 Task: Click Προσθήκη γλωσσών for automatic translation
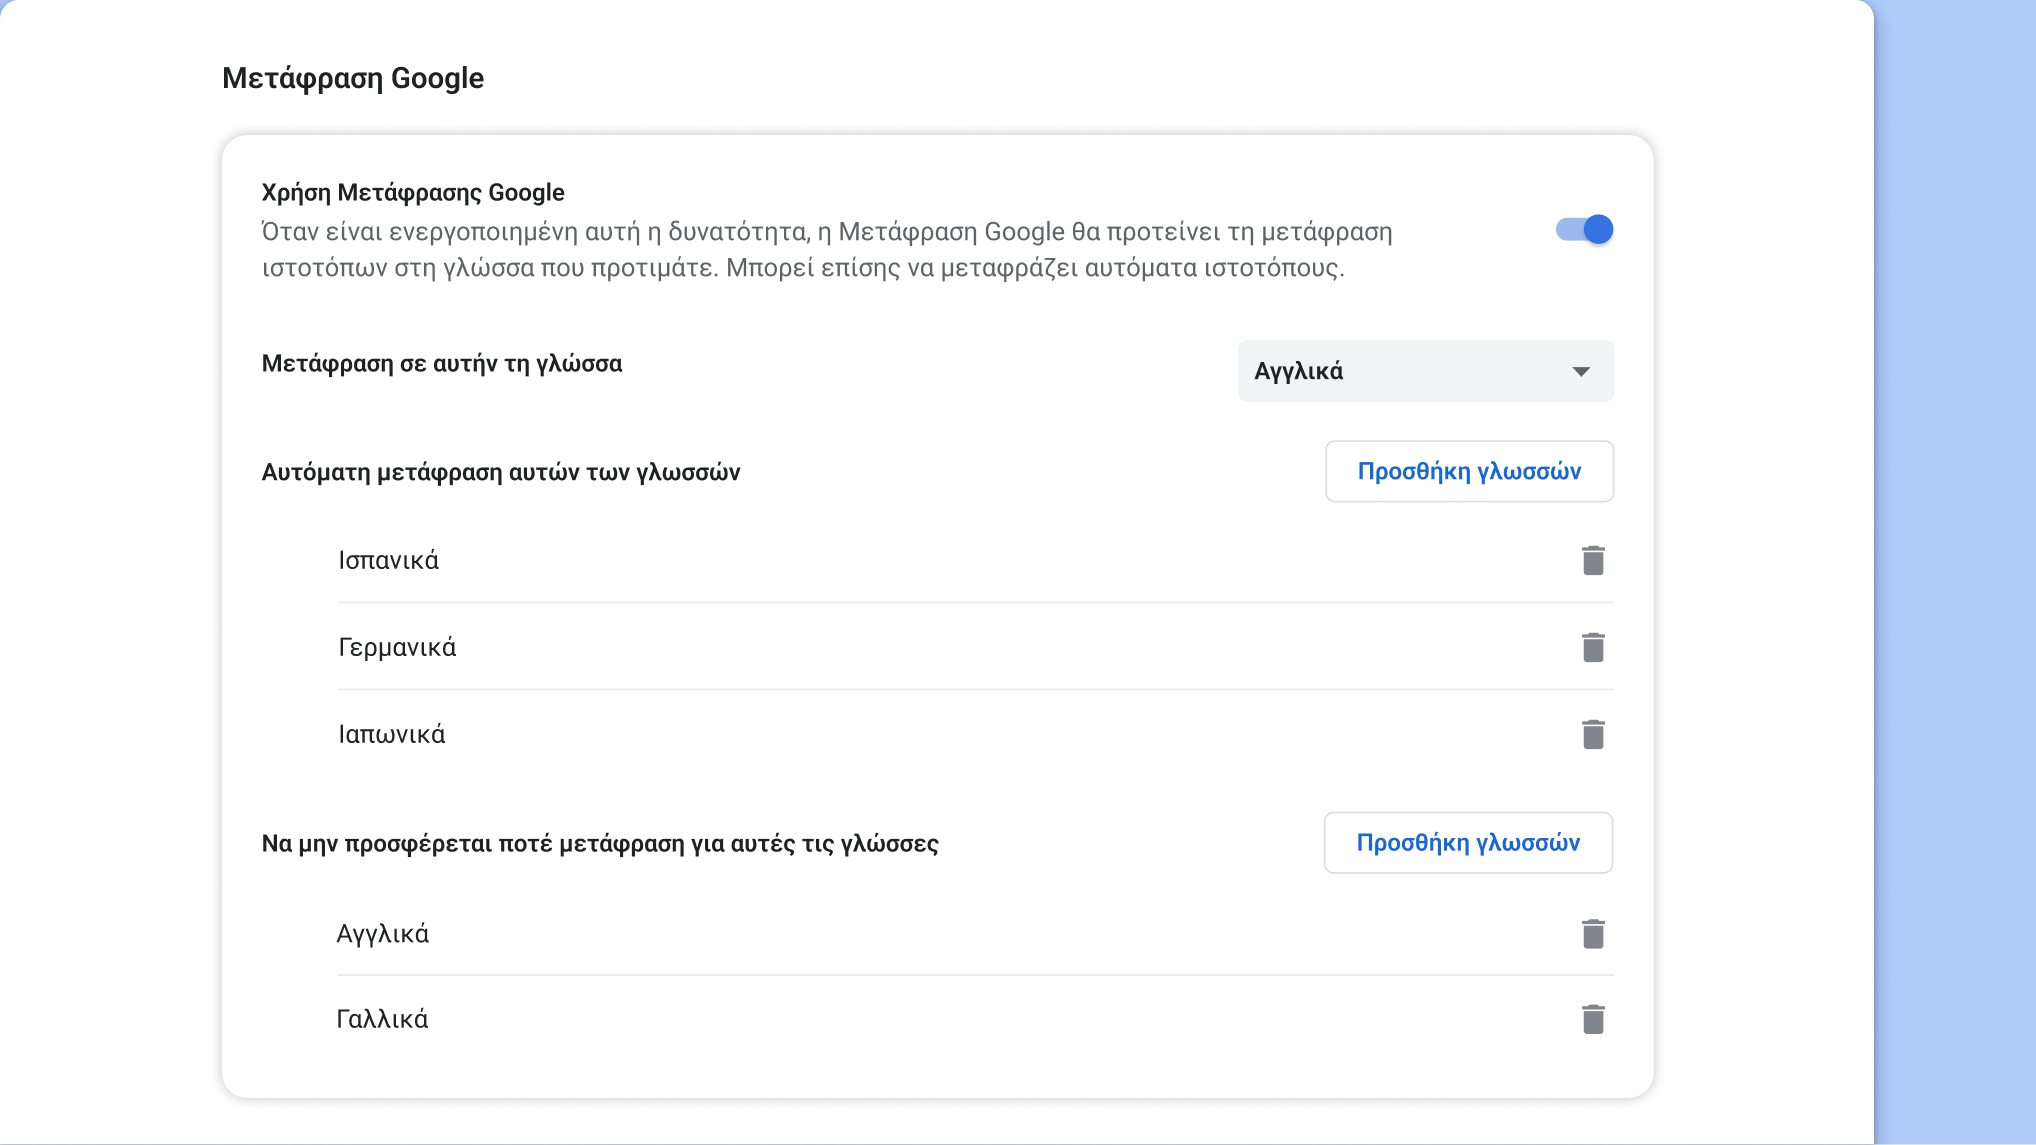1469,471
